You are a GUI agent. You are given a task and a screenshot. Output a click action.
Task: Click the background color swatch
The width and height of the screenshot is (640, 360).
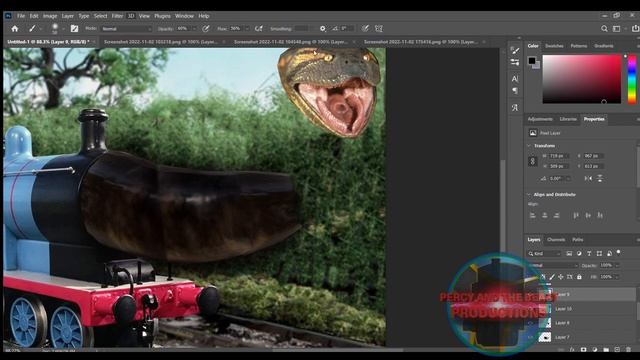pos(537,65)
